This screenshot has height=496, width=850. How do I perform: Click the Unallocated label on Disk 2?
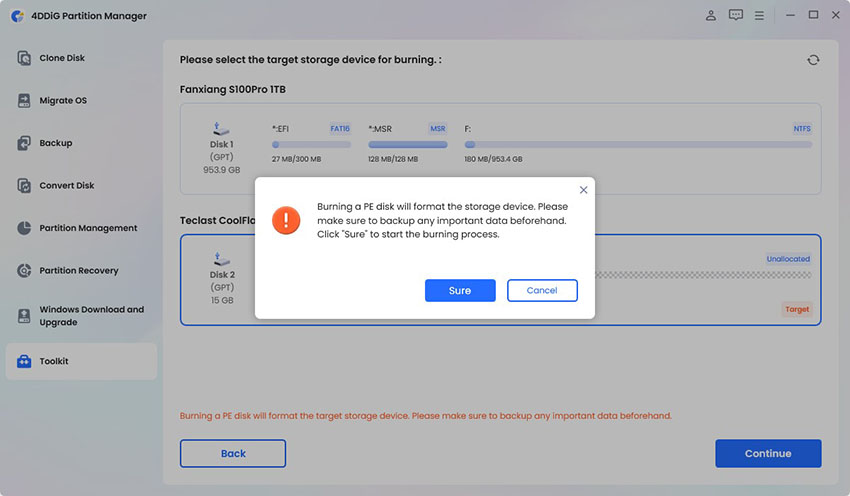click(x=788, y=259)
